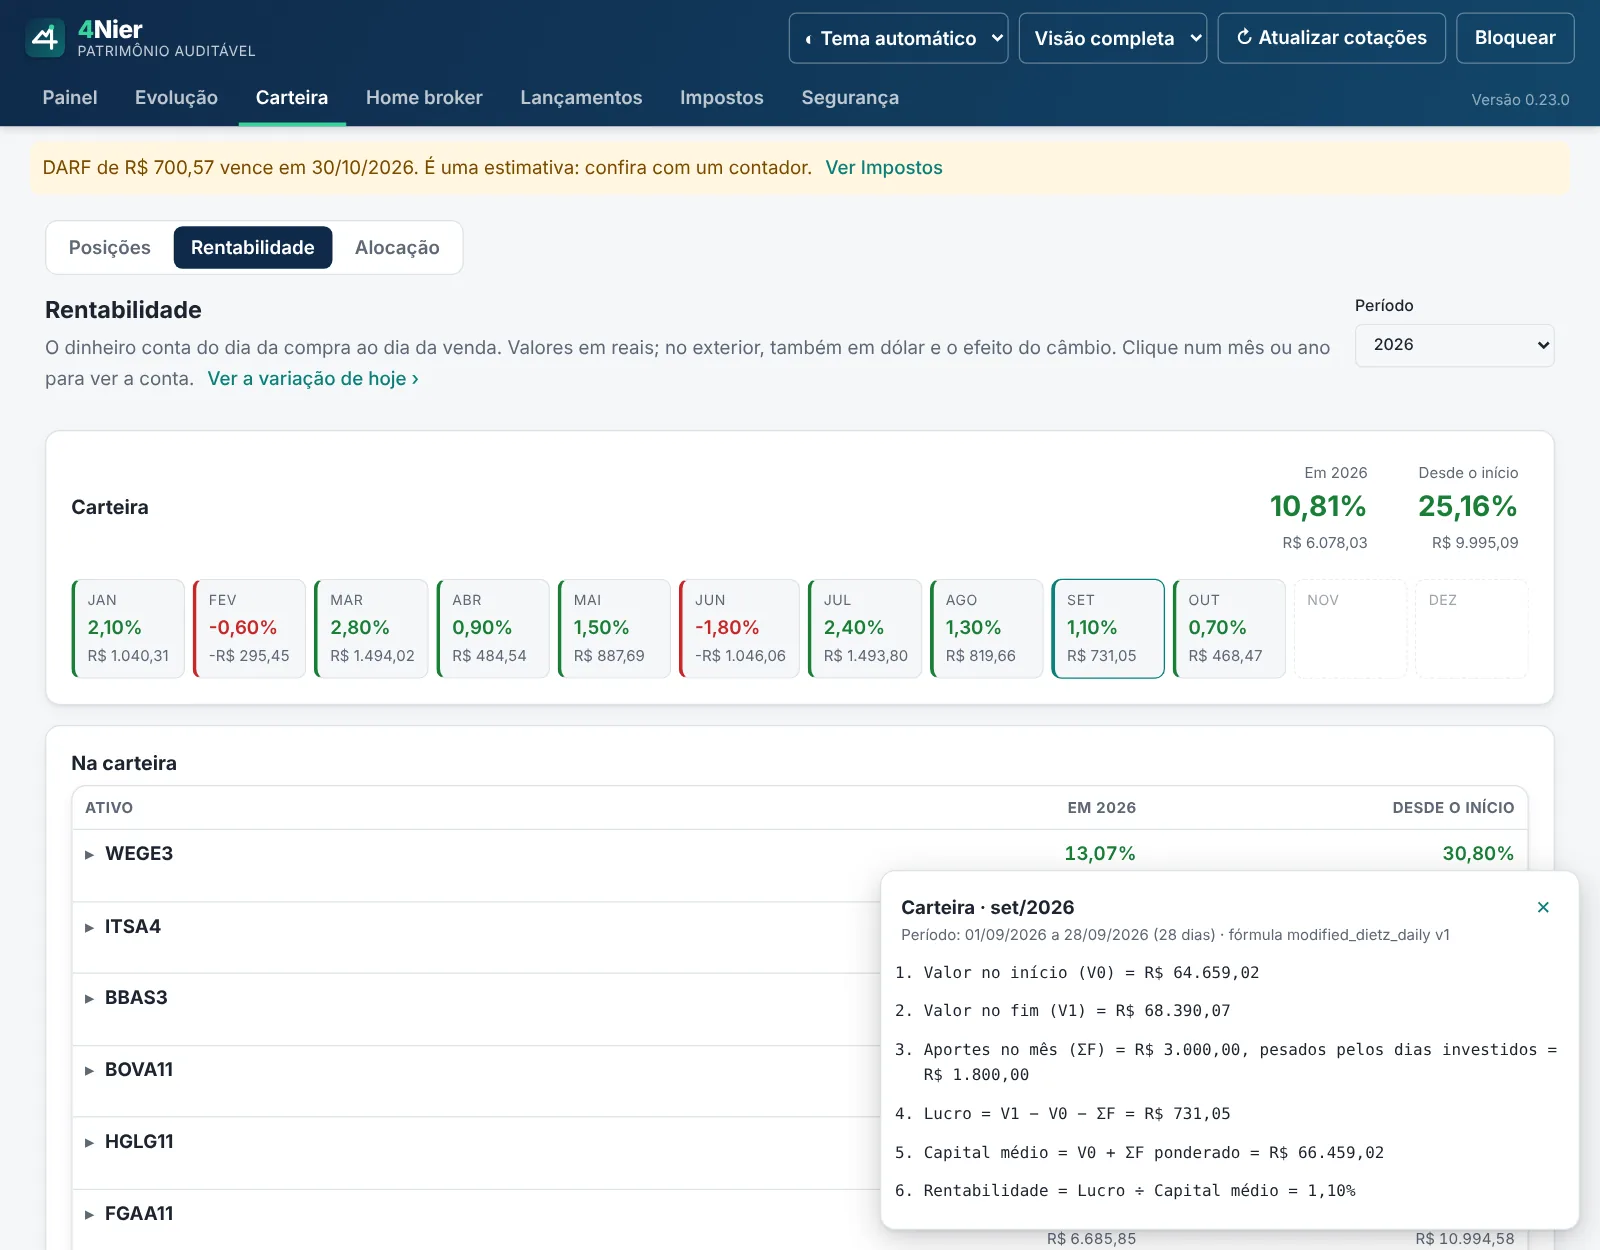1600x1250 pixels.
Task: Select the Carteira navigation tab
Action: tap(292, 98)
